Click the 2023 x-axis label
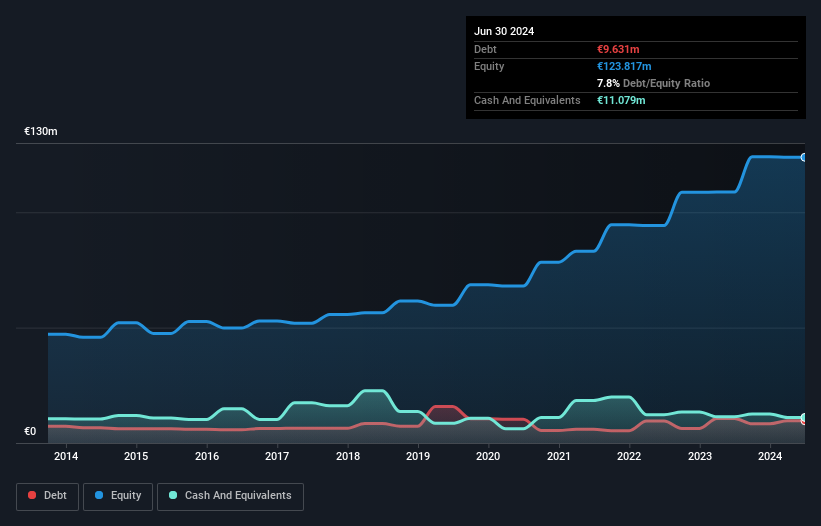Image resolution: width=821 pixels, height=526 pixels. pos(700,456)
